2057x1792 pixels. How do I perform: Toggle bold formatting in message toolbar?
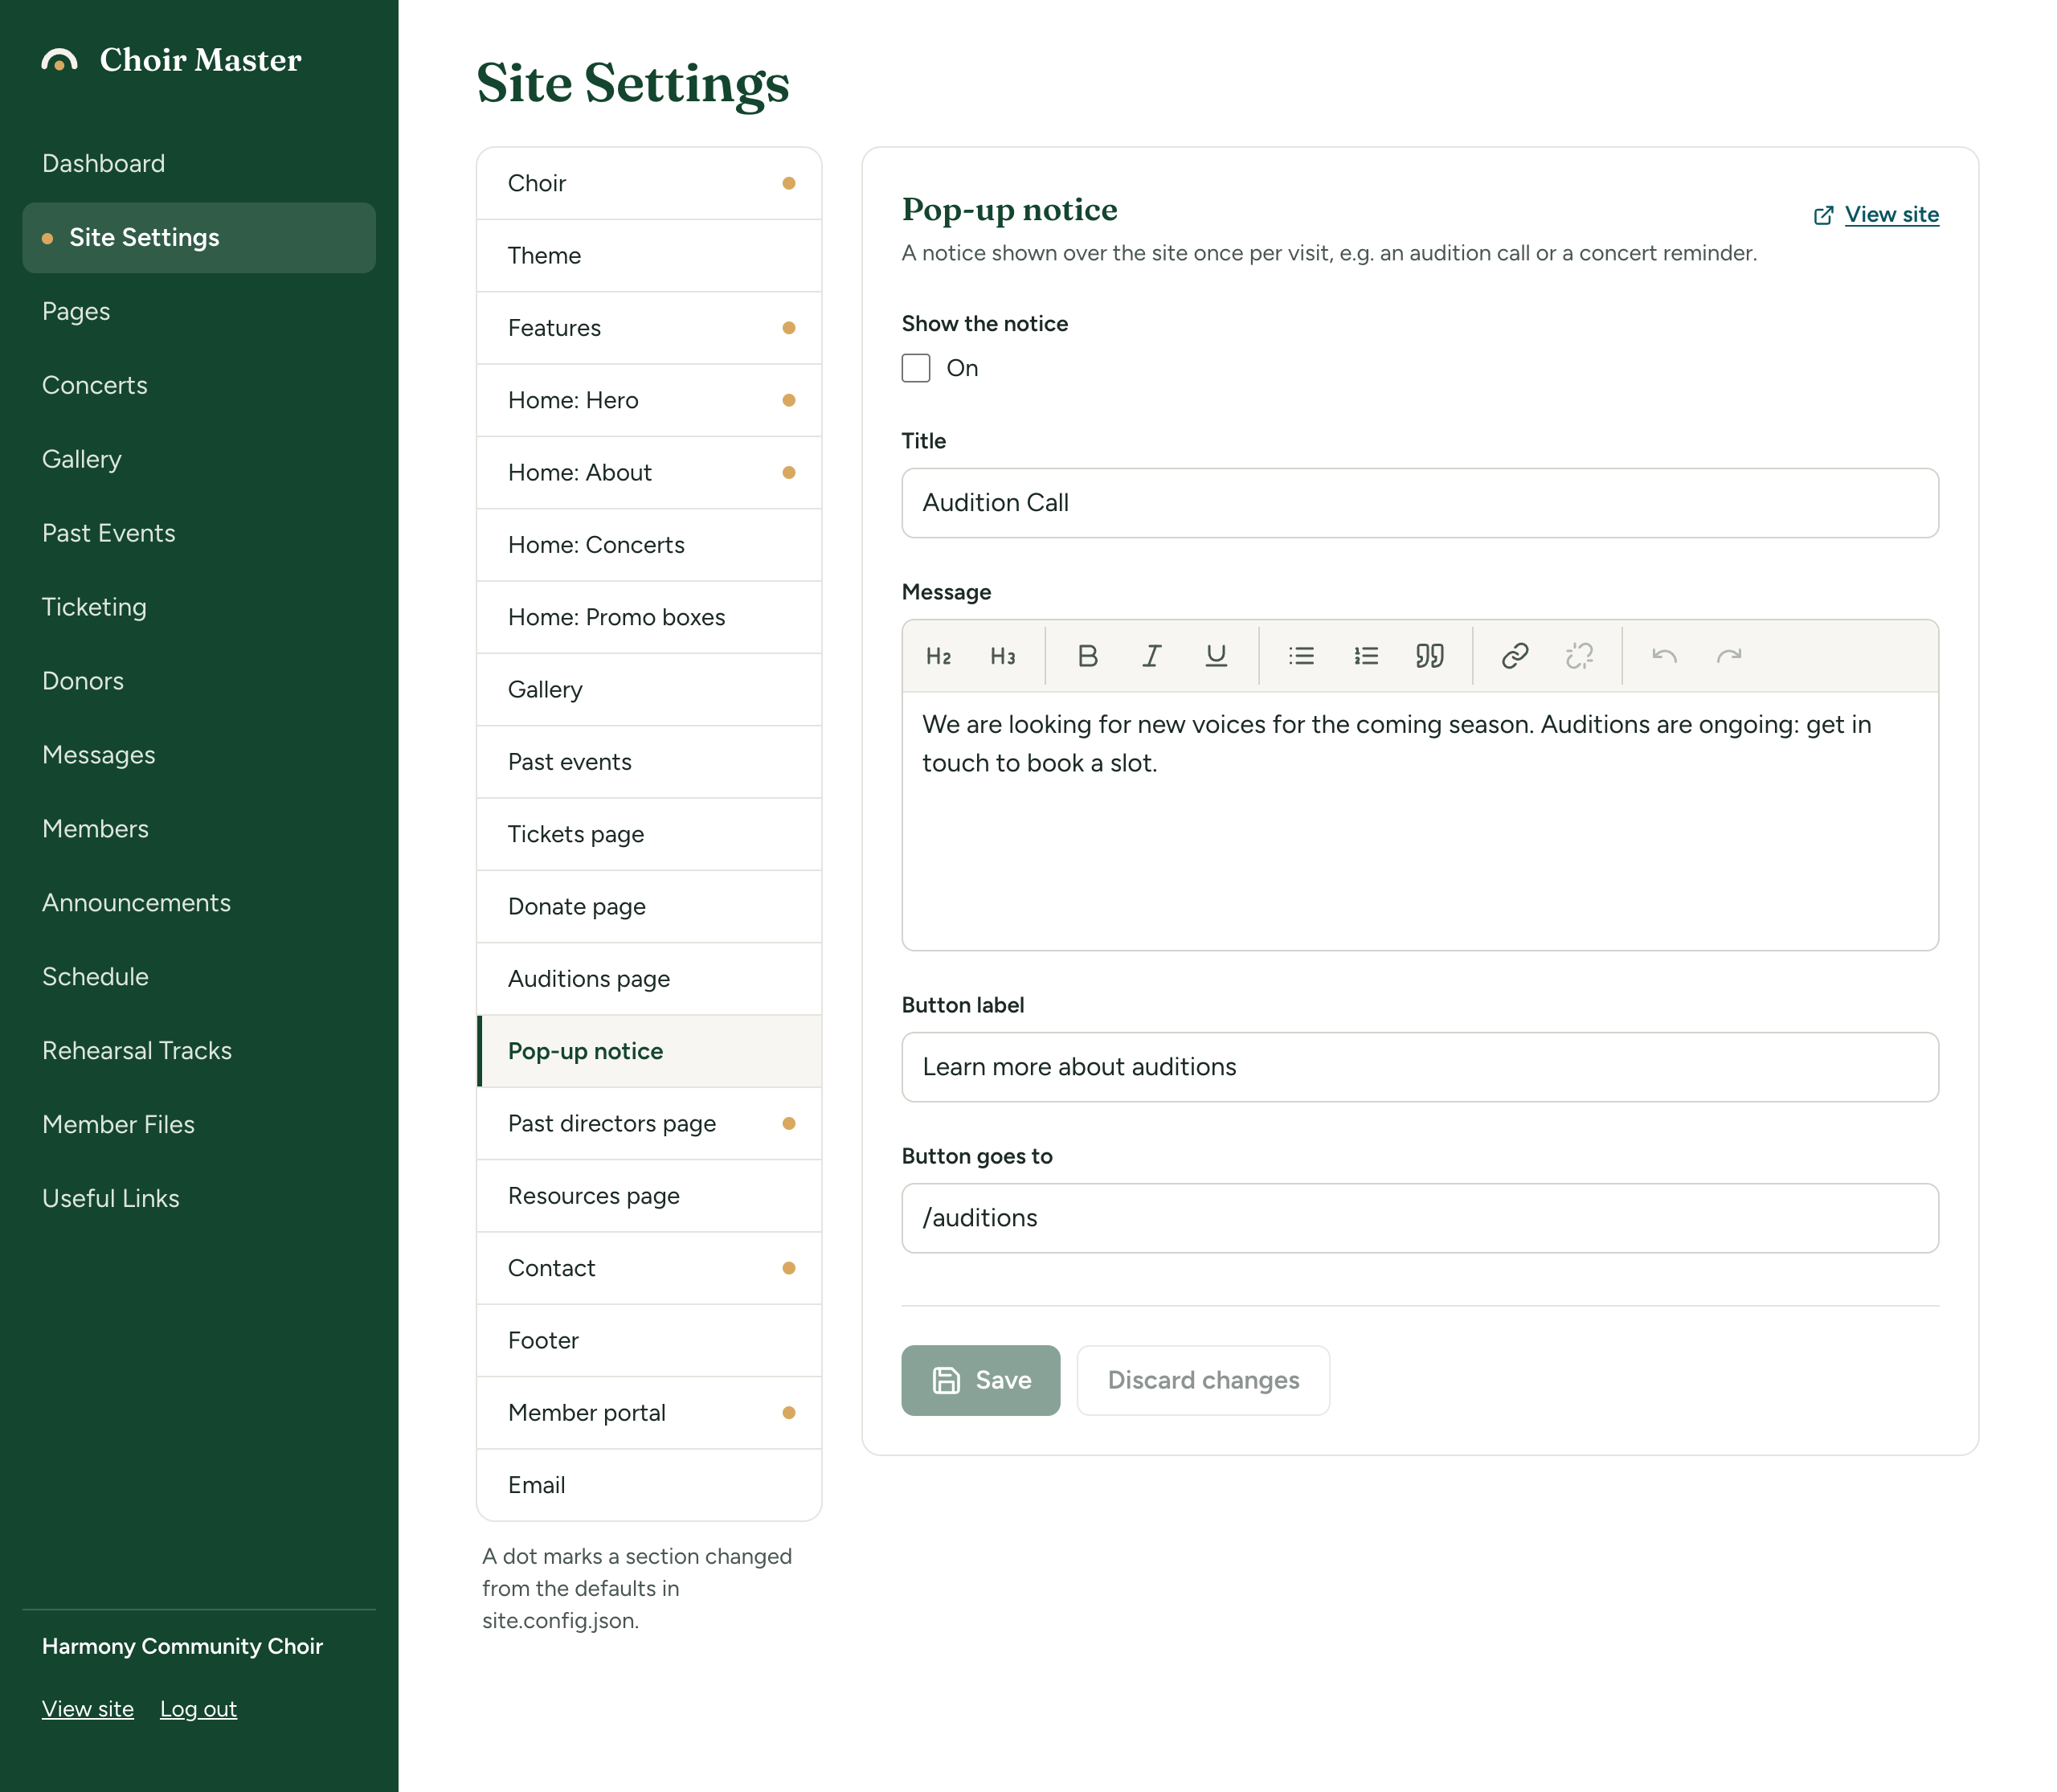[x=1087, y=656]
